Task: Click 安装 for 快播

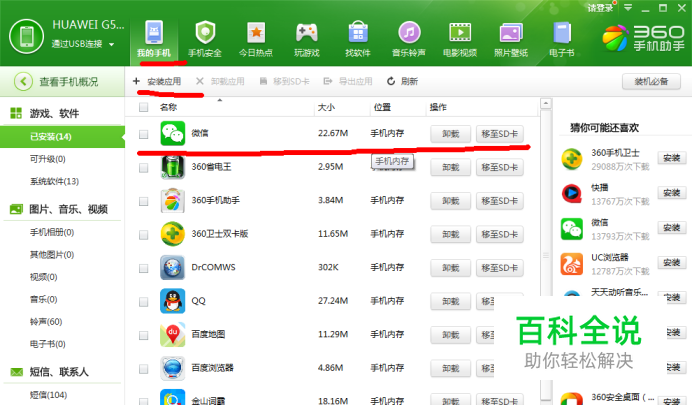Action: (x=671, y=193)
